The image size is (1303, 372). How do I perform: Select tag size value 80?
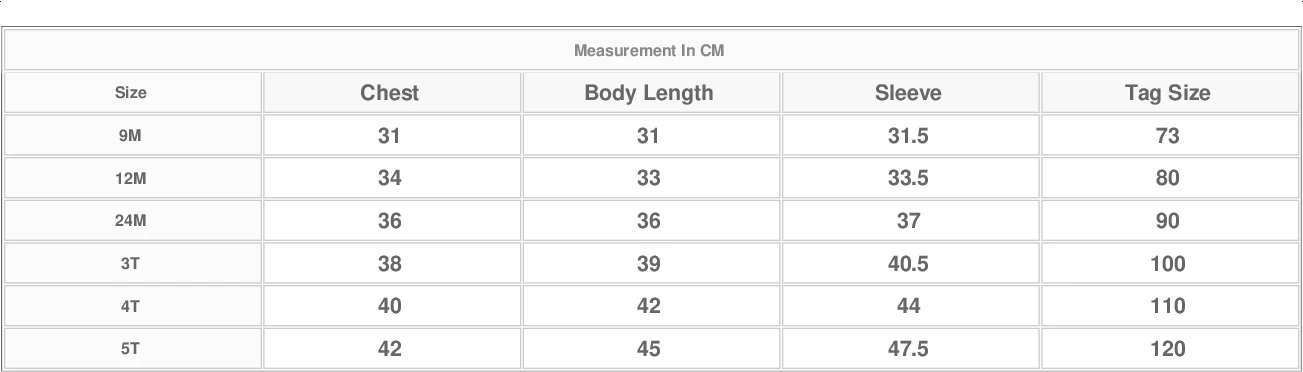pos(1168,179)
